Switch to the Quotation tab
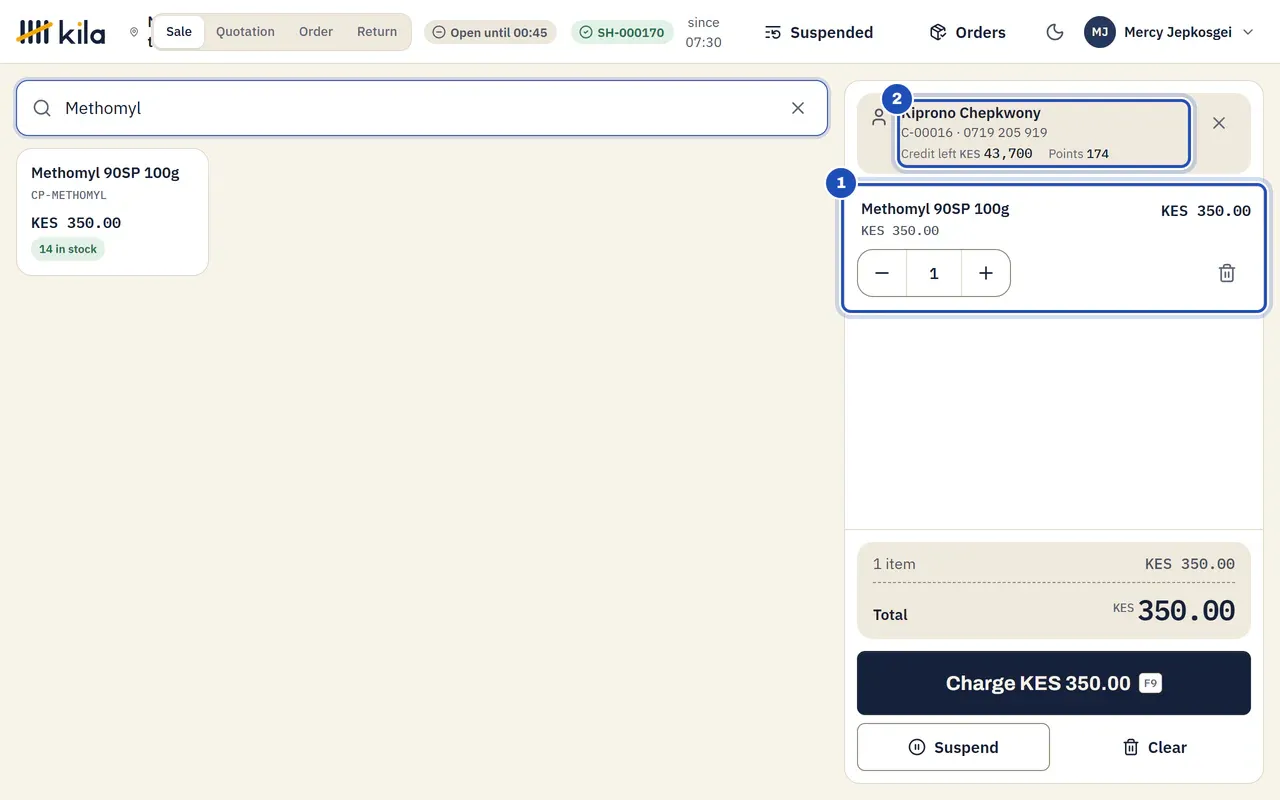The height and width of the screenshot is (800, 1280). pos(245,32)
